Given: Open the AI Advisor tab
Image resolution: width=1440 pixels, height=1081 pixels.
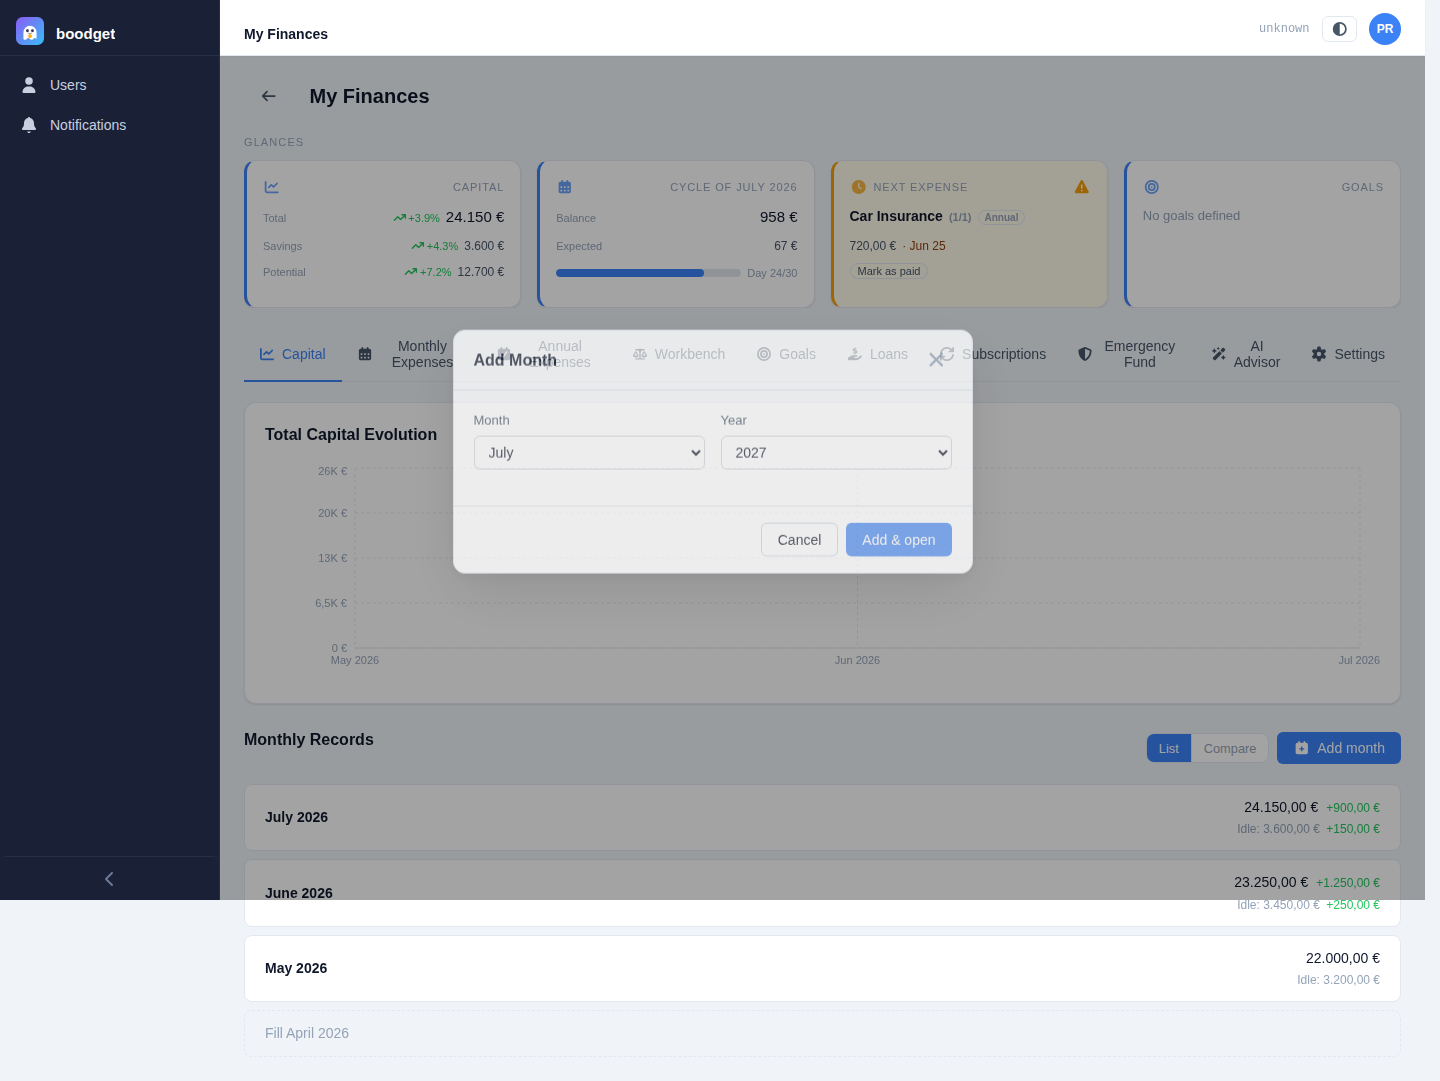Looking at the screenshot, I should pos(1246,354).
